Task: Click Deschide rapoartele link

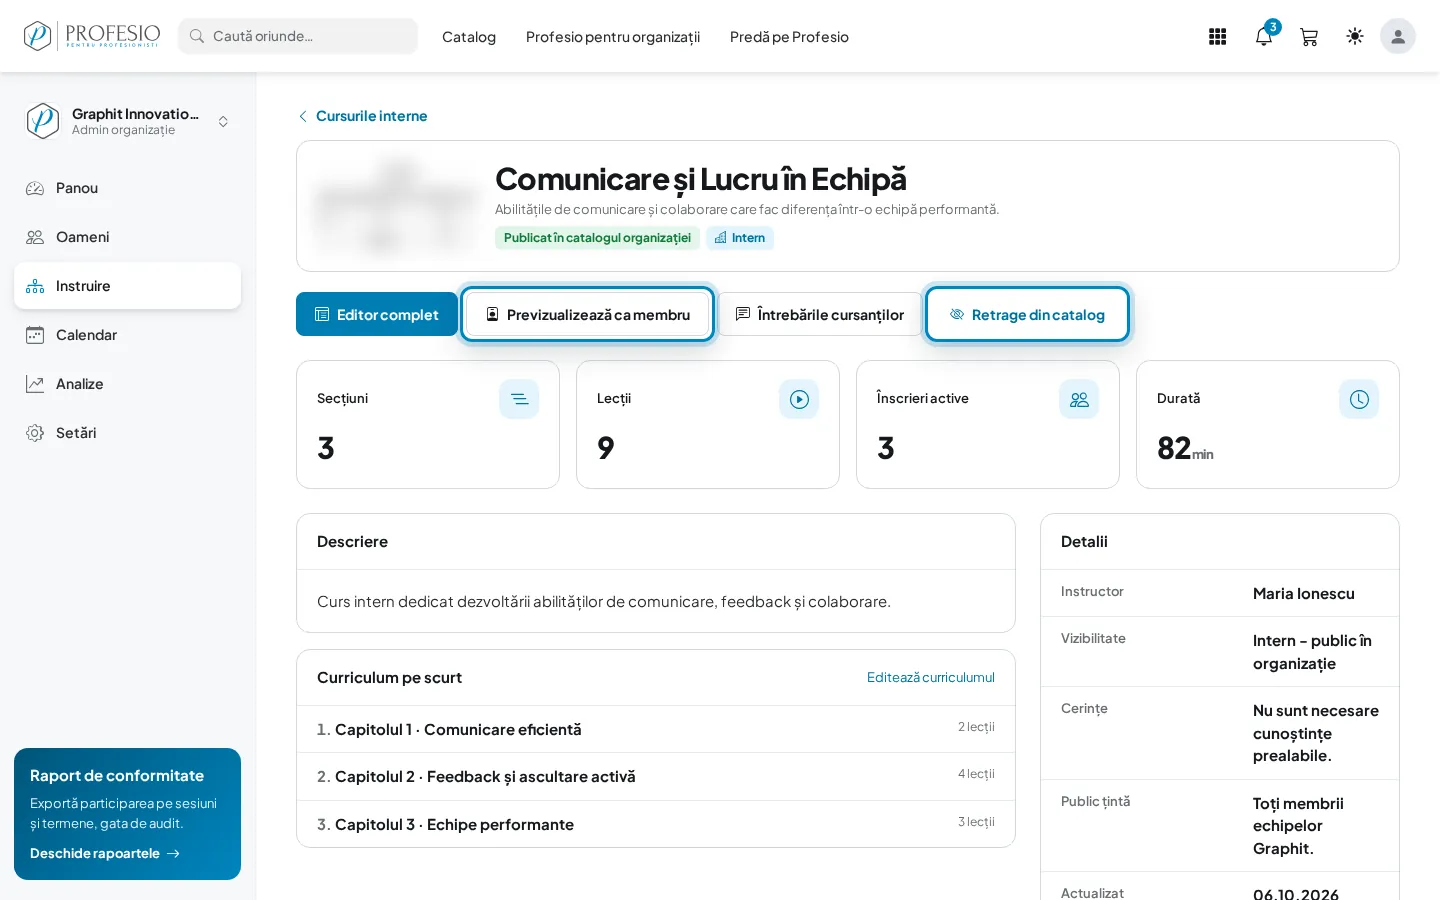Action: pyautogui.click(x=105, y=853)
